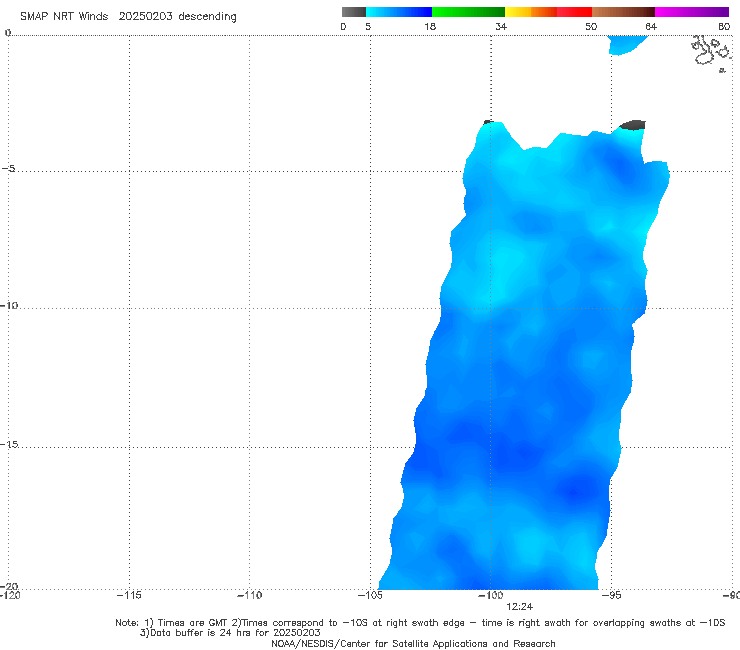Click the small wind swath fragment near the equator
Screen dimensions: 740x650
(627, 45)
